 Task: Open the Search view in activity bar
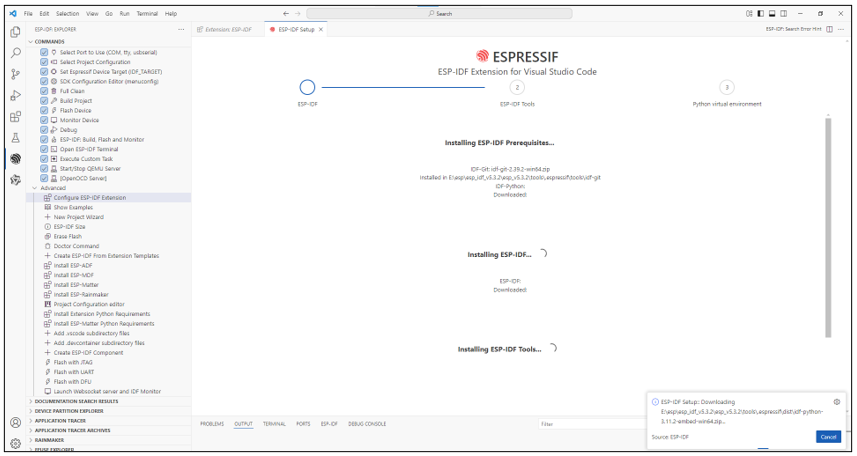pyautogui.click(x=15, y=53)
